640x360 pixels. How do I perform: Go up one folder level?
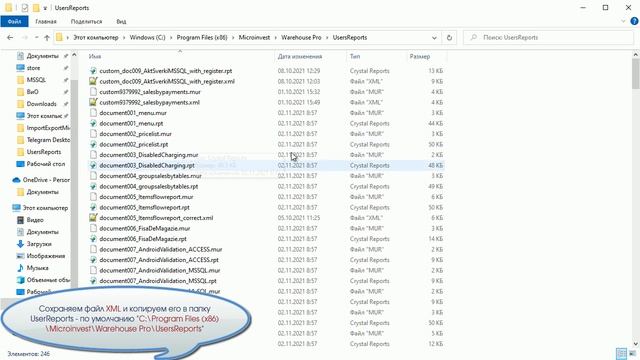click(x=47, y=38)
